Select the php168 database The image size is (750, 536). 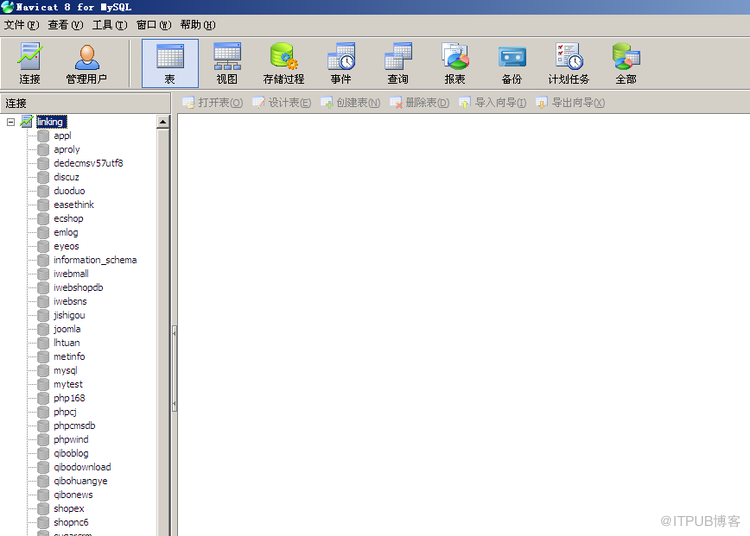click(x=69, y=398)
